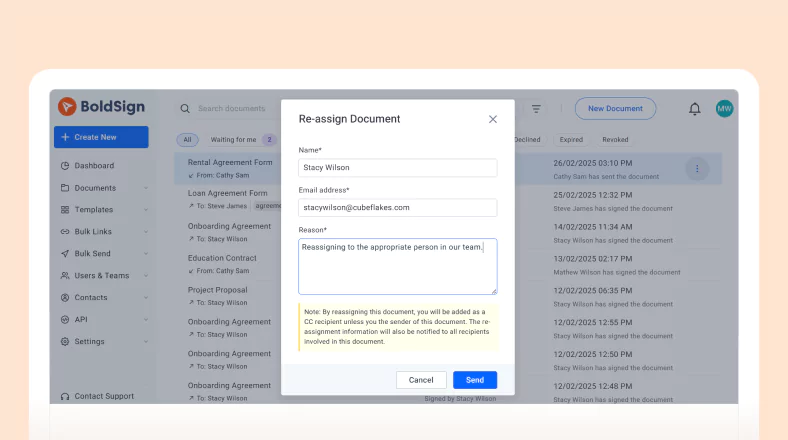This screenshot has height=440, width=788.
Task: Click the Reason text area
Action: pos(398,267)
